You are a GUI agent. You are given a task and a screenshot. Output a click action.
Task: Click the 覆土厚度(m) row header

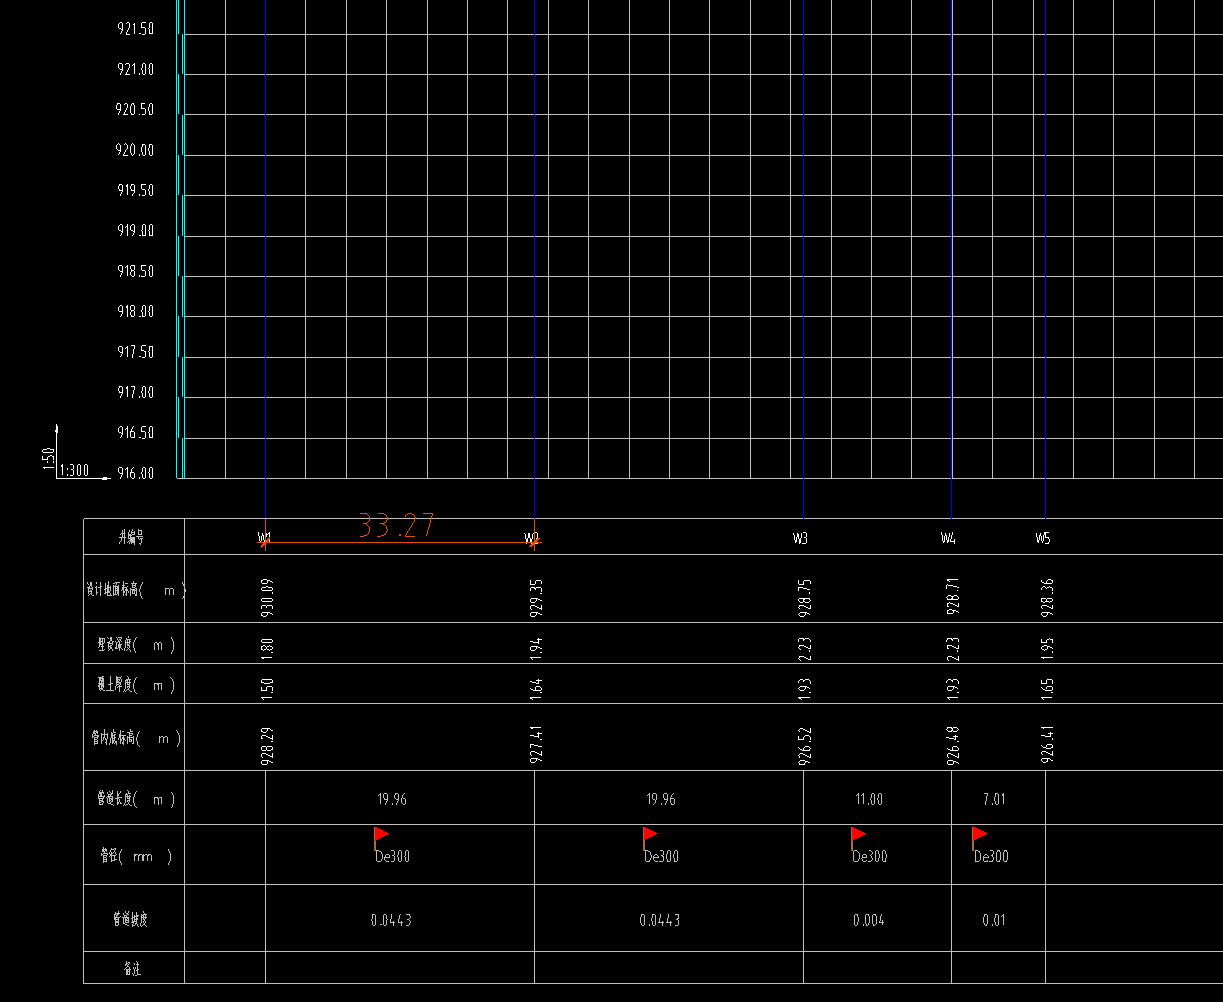(x=135, y=685)
